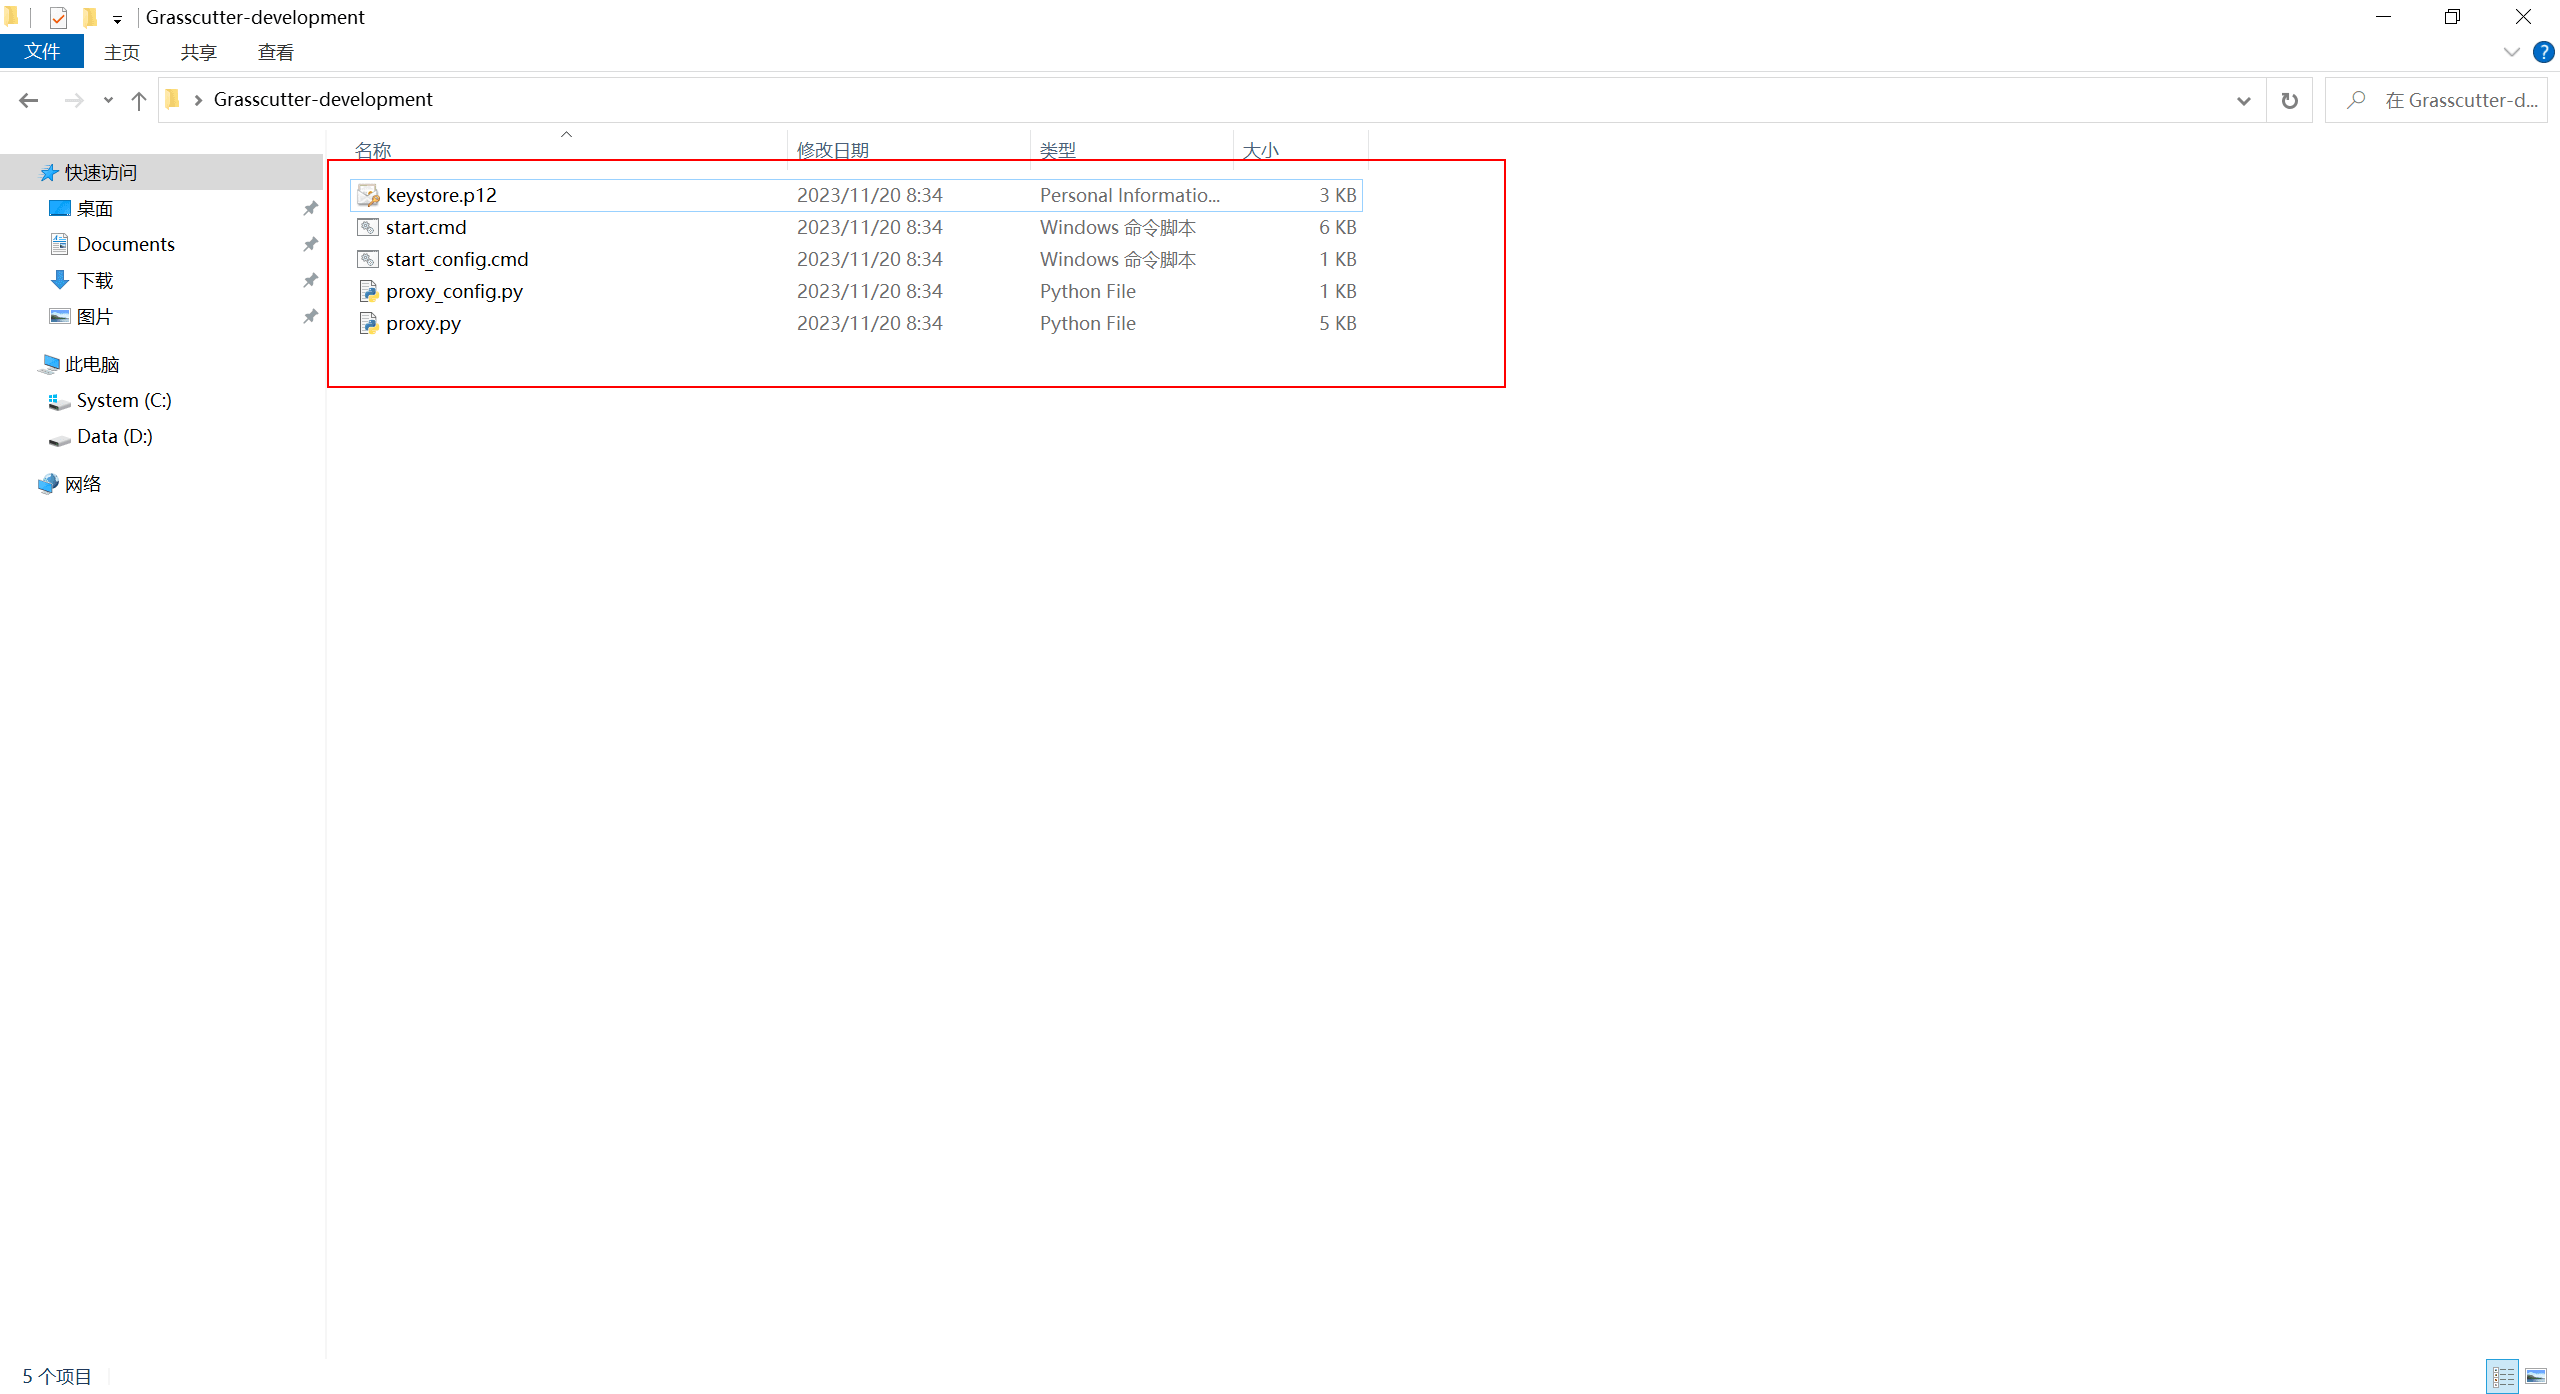Open Documents in quick access
The height and width of the screenshot is (1394, 2560).
[x=125, y=244]
